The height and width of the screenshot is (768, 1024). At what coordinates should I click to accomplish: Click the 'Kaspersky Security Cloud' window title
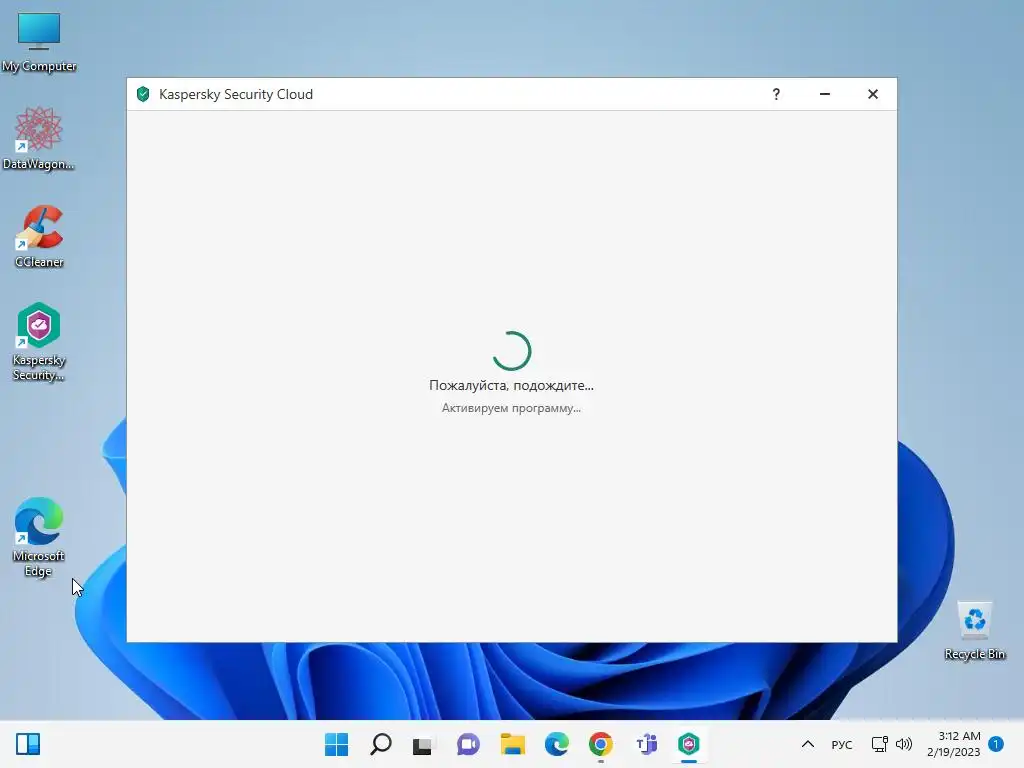[236, 94]
